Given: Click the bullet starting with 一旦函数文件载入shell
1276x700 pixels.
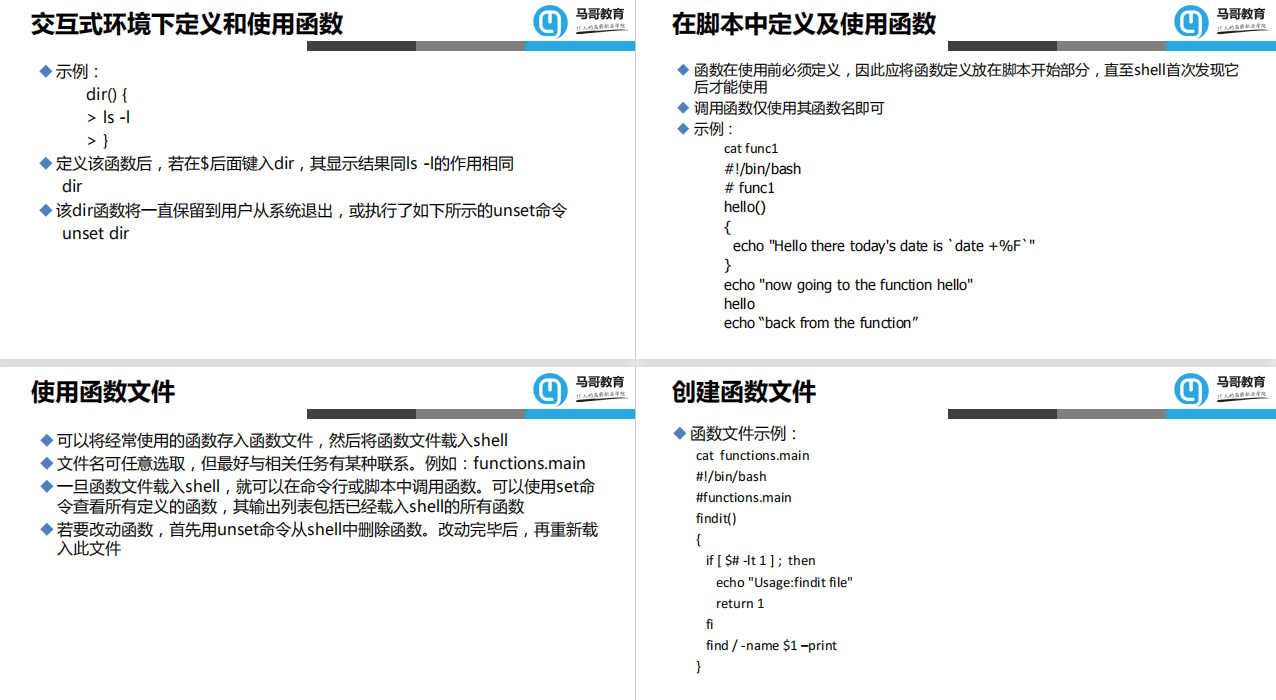Looking at the screenshot, I should [x=319, y=496].
